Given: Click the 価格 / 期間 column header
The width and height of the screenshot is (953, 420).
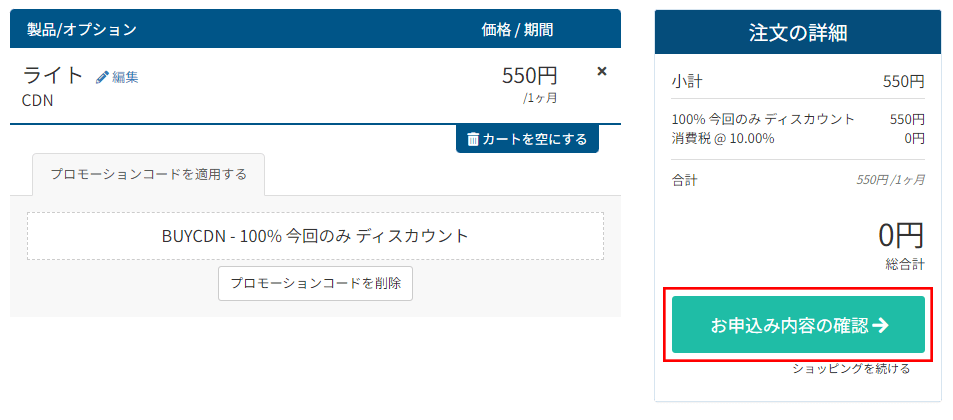Looking at the screenshot, I should point(517,30).
